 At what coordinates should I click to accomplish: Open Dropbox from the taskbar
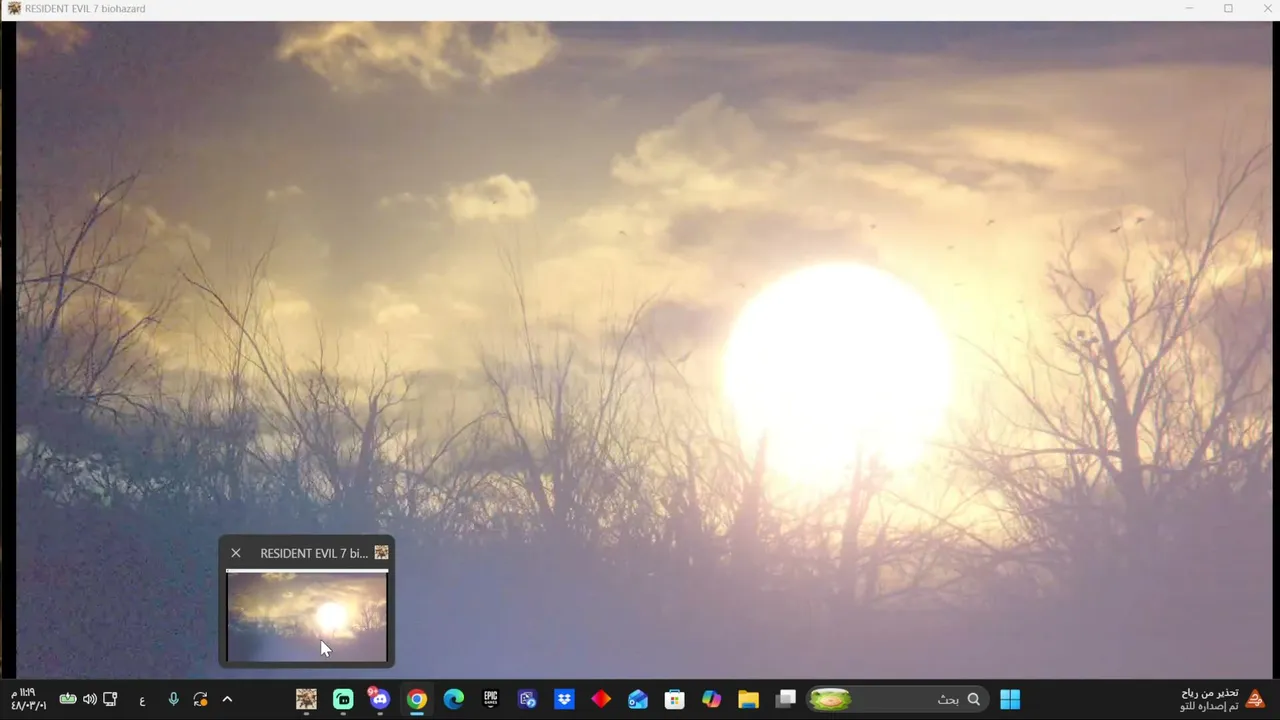564,699
